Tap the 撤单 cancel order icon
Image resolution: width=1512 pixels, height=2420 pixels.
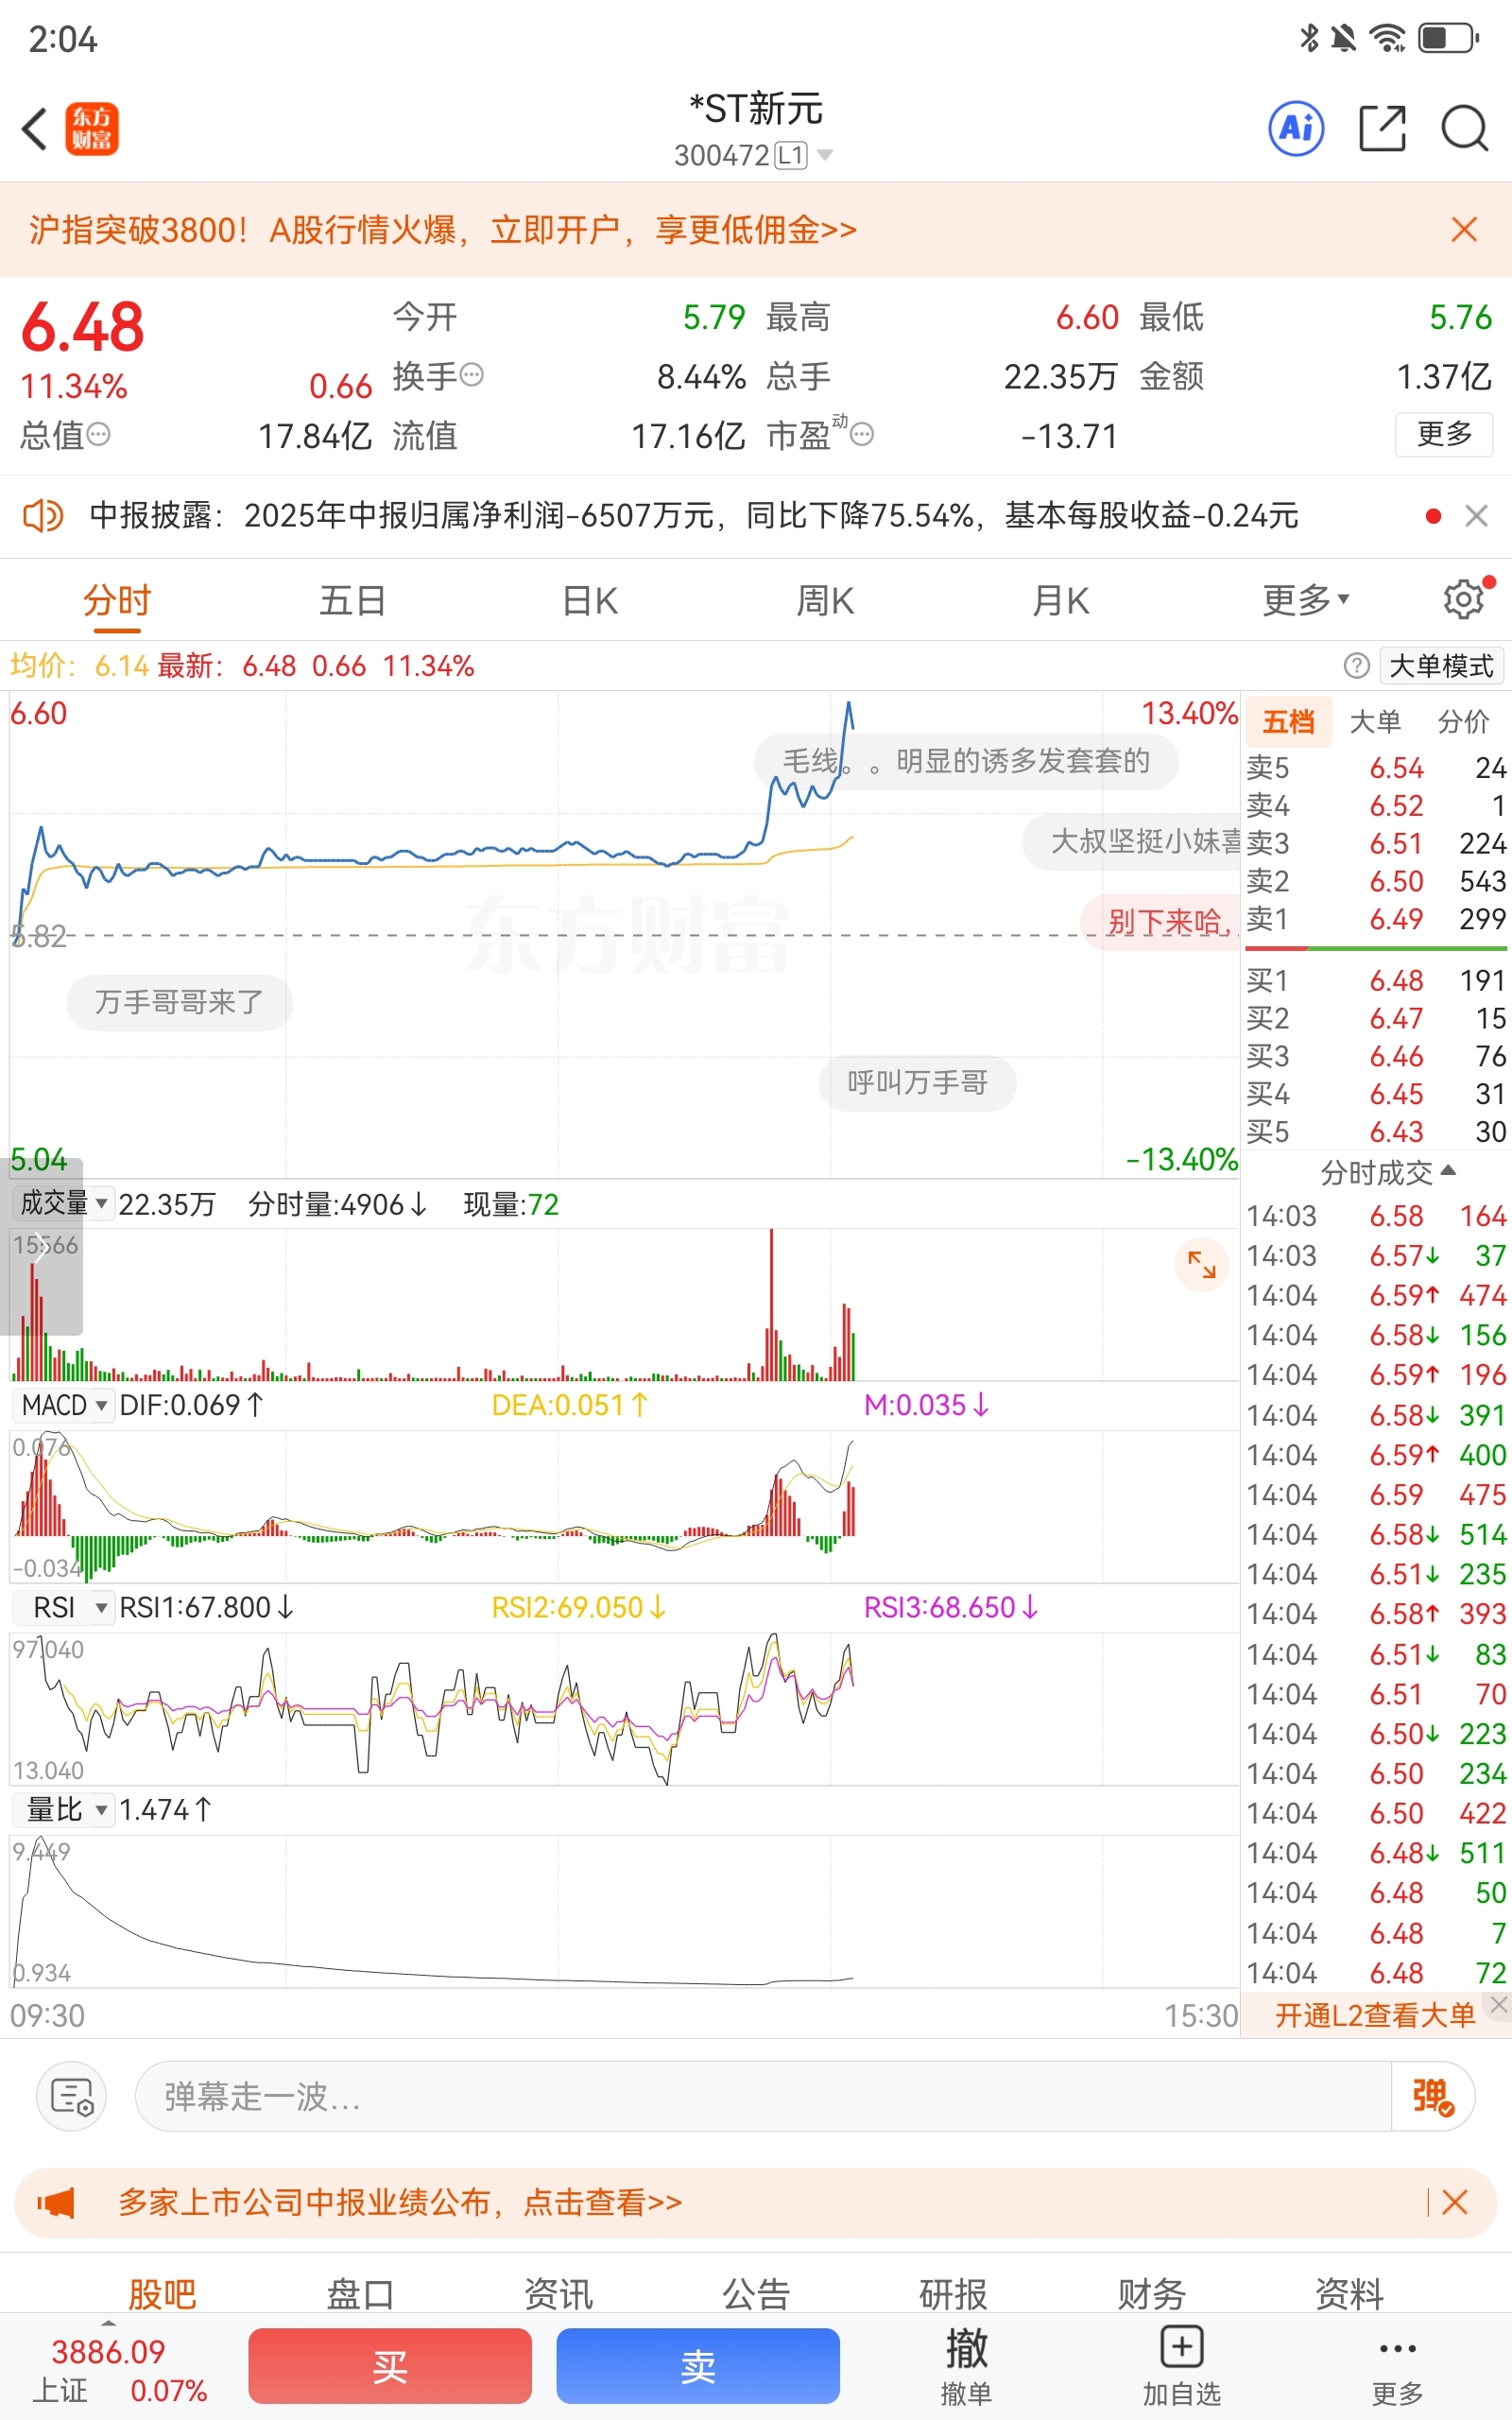tap(966, 2366)
